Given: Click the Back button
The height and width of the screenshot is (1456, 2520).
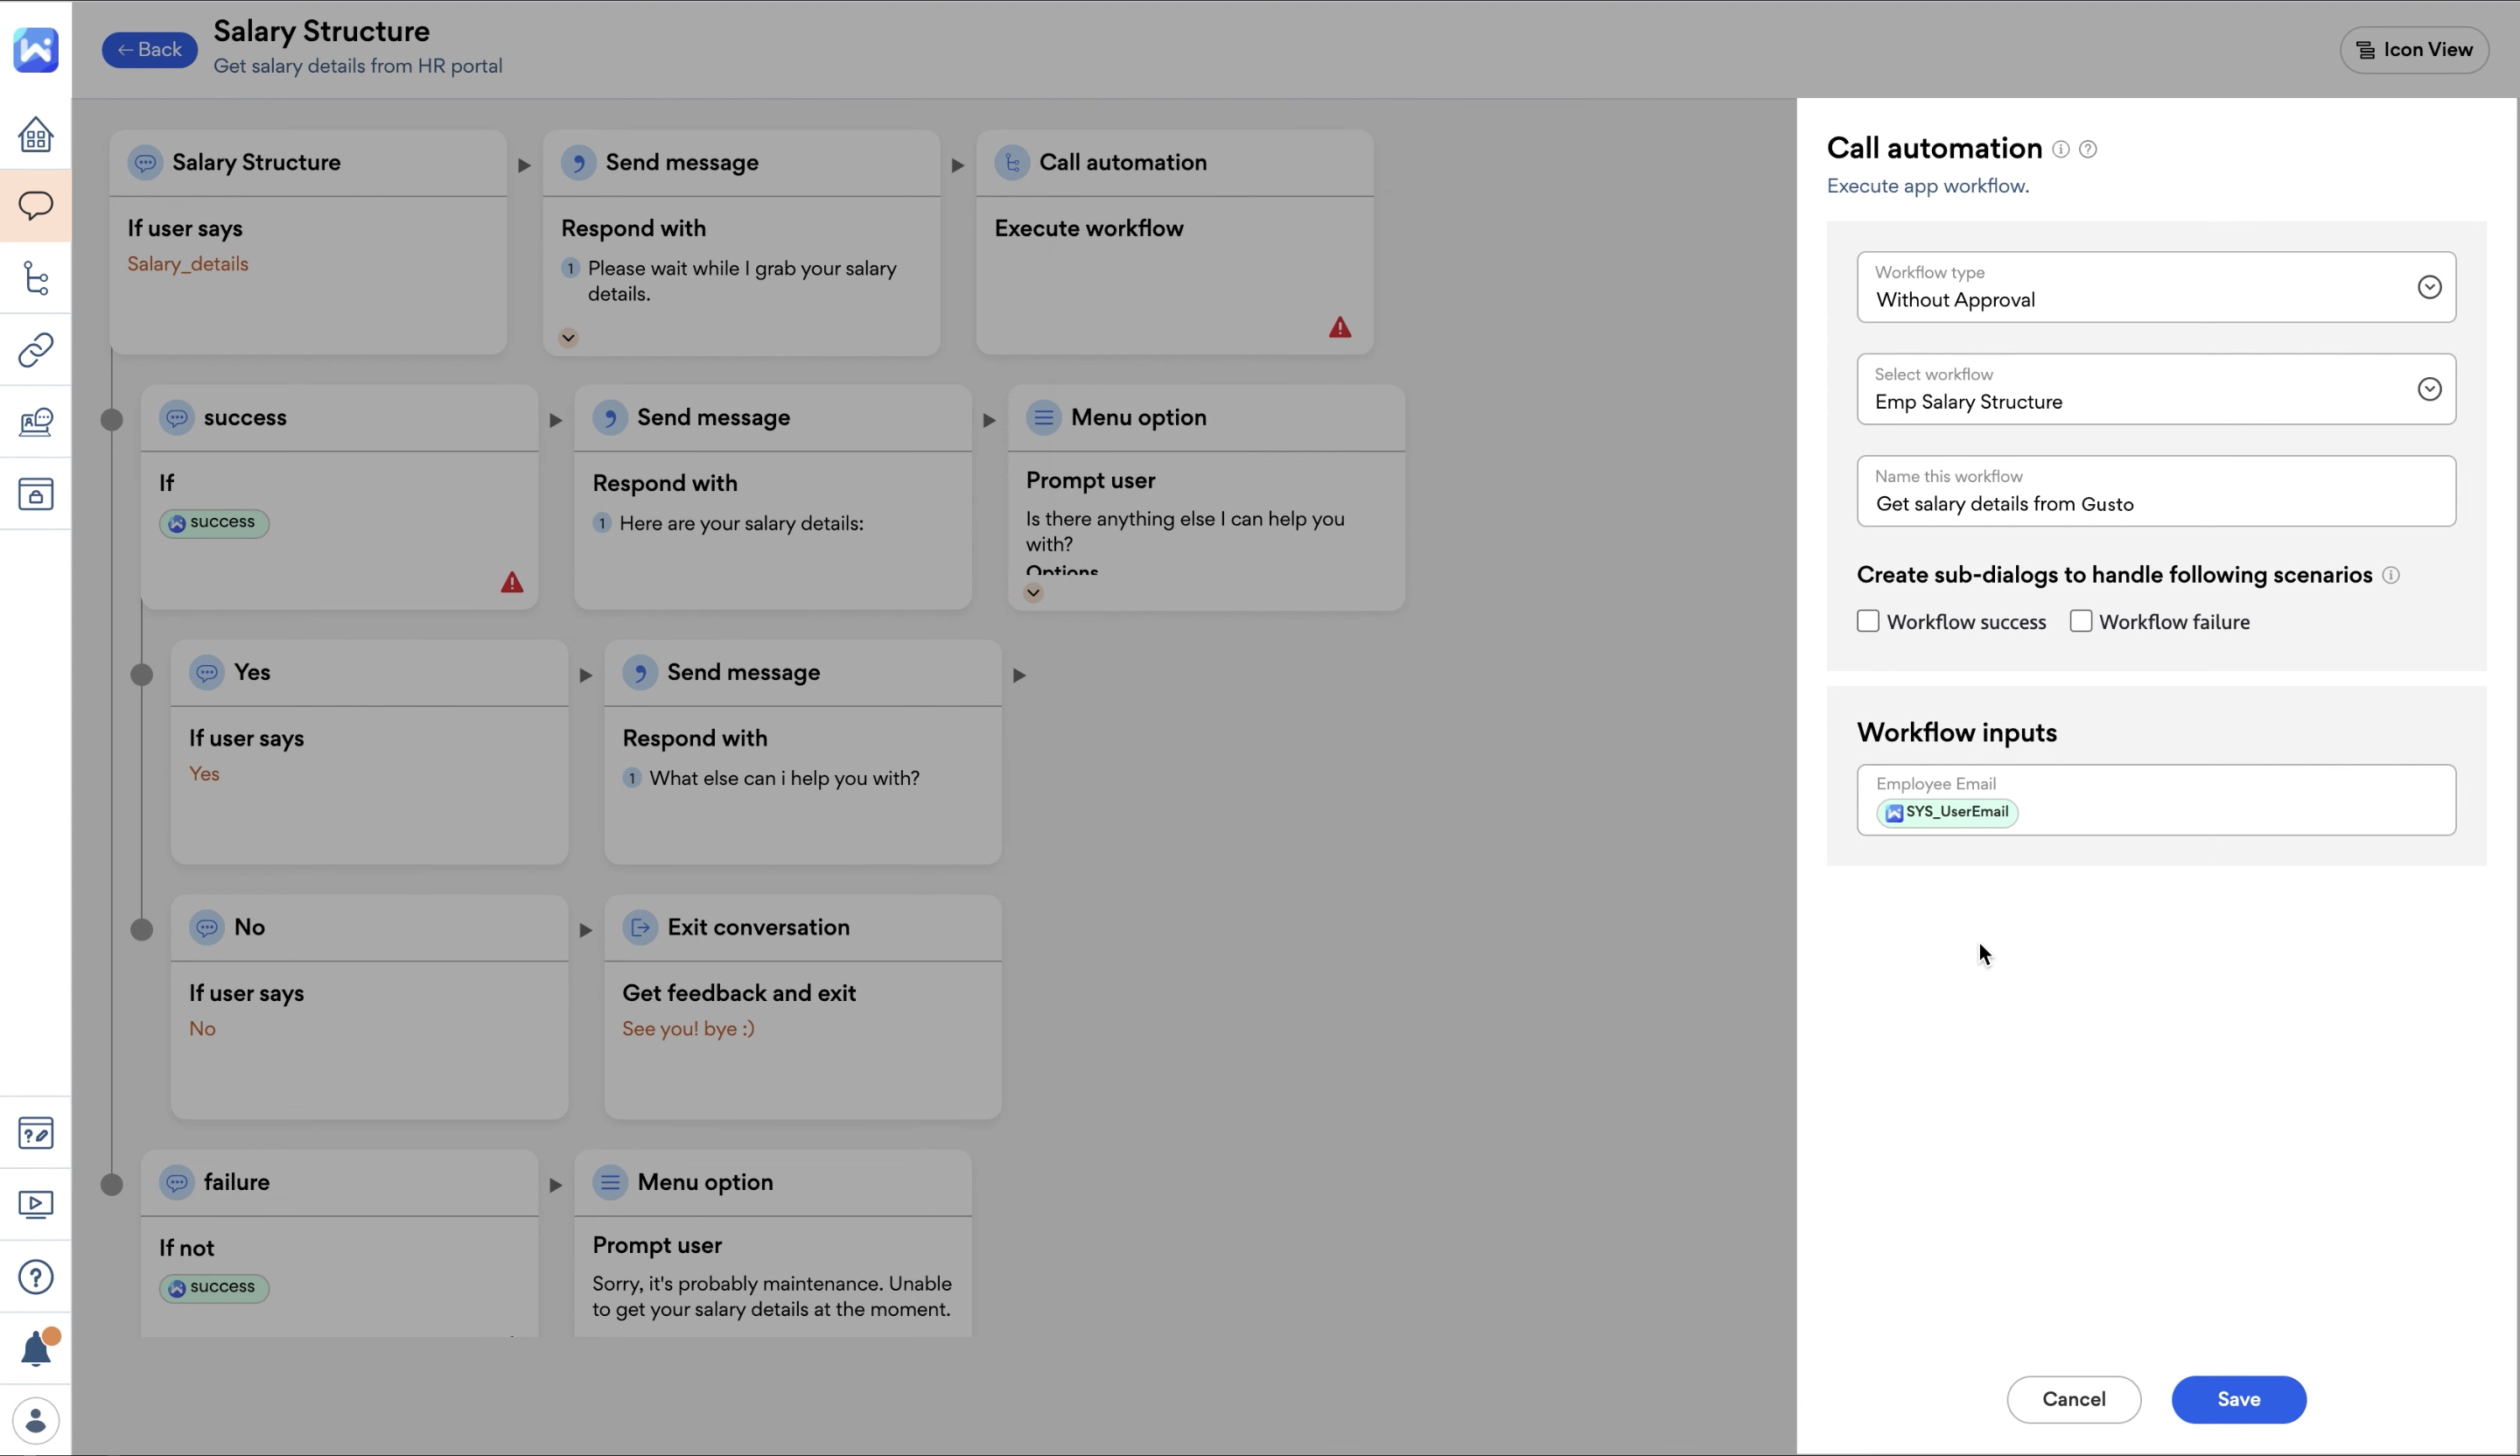Looking at the screenshot, I should 149,50.
